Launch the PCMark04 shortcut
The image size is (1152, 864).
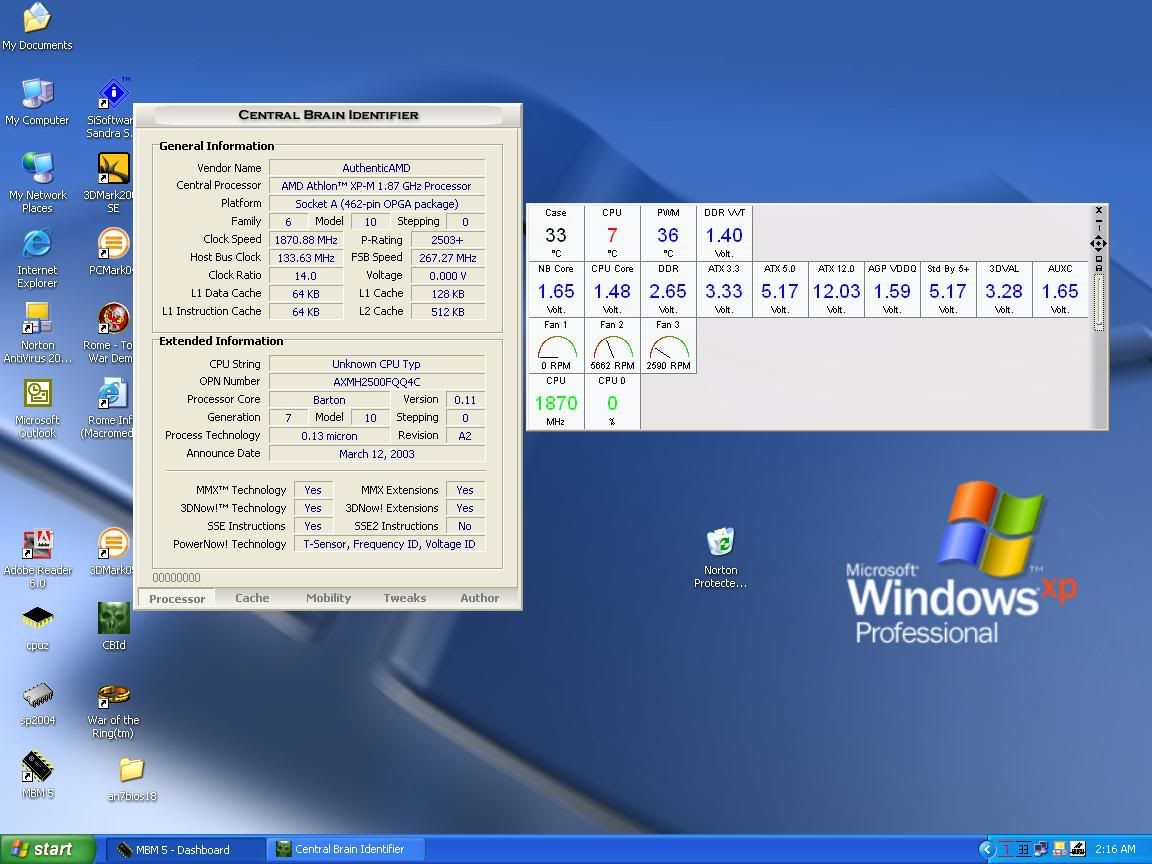point(113,244)
